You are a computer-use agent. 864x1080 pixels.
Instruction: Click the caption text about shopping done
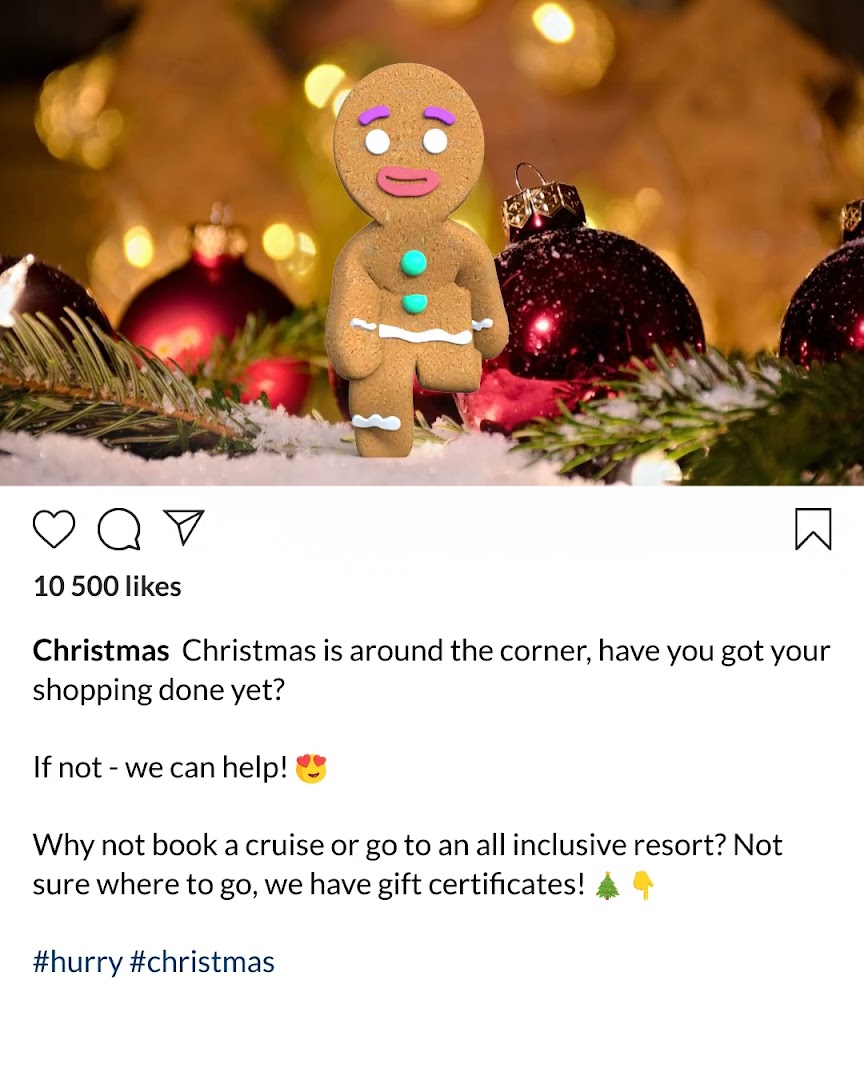click(x=431, y=670)
